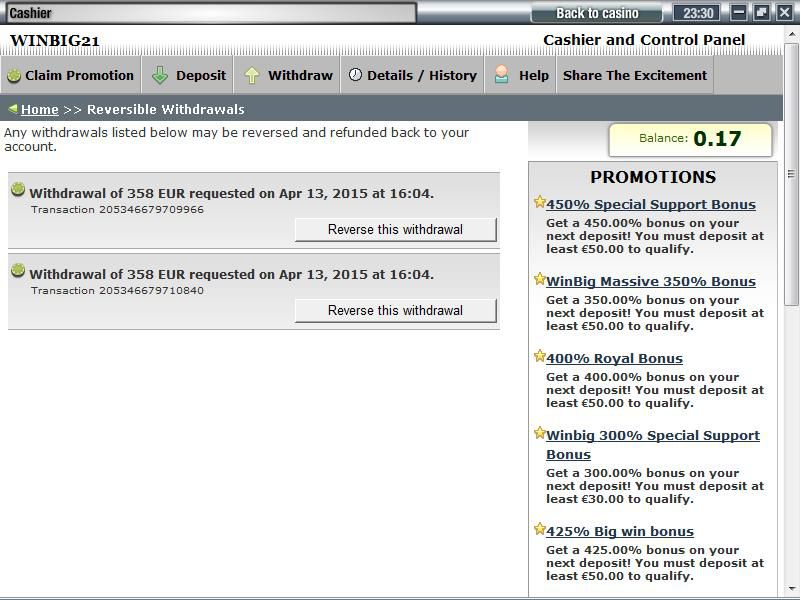This screenshot has height=600, width=800.
Task: Click the 23:30 clock display
Action: pyautogui.click(x=698, y=13)
